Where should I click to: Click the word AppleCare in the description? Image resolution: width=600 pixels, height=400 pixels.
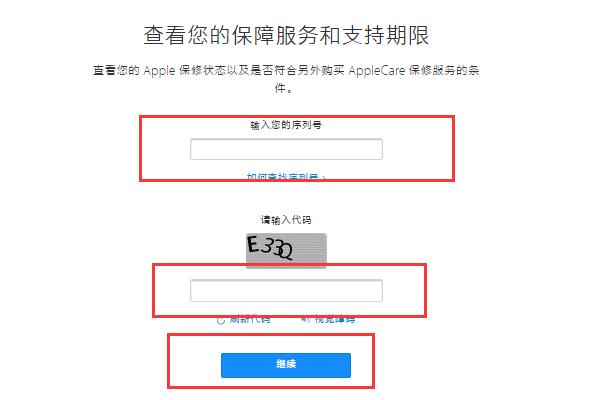pyautogui.click(x=376, y=71)
